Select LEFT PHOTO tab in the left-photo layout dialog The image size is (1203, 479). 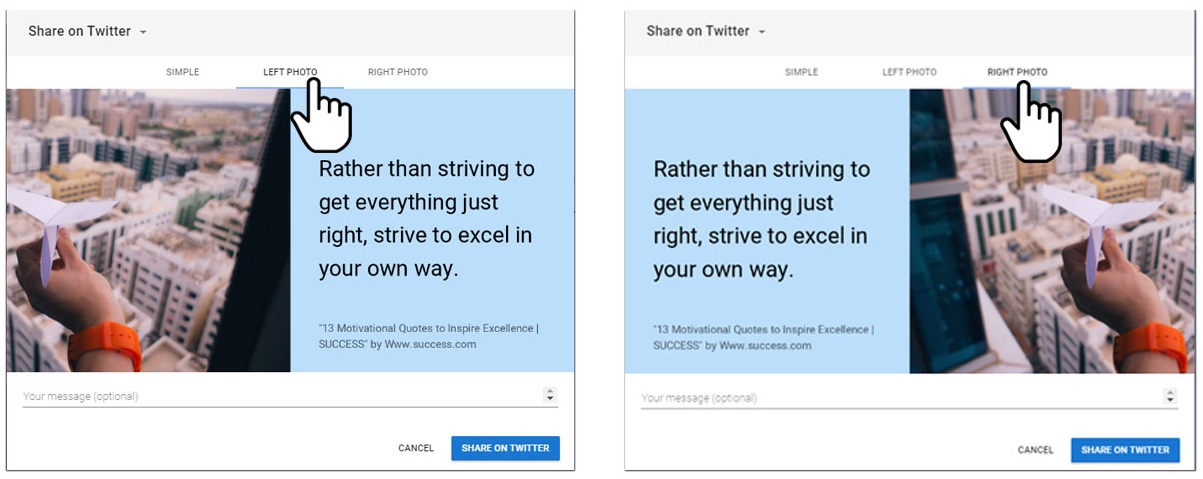click(289, 72)
